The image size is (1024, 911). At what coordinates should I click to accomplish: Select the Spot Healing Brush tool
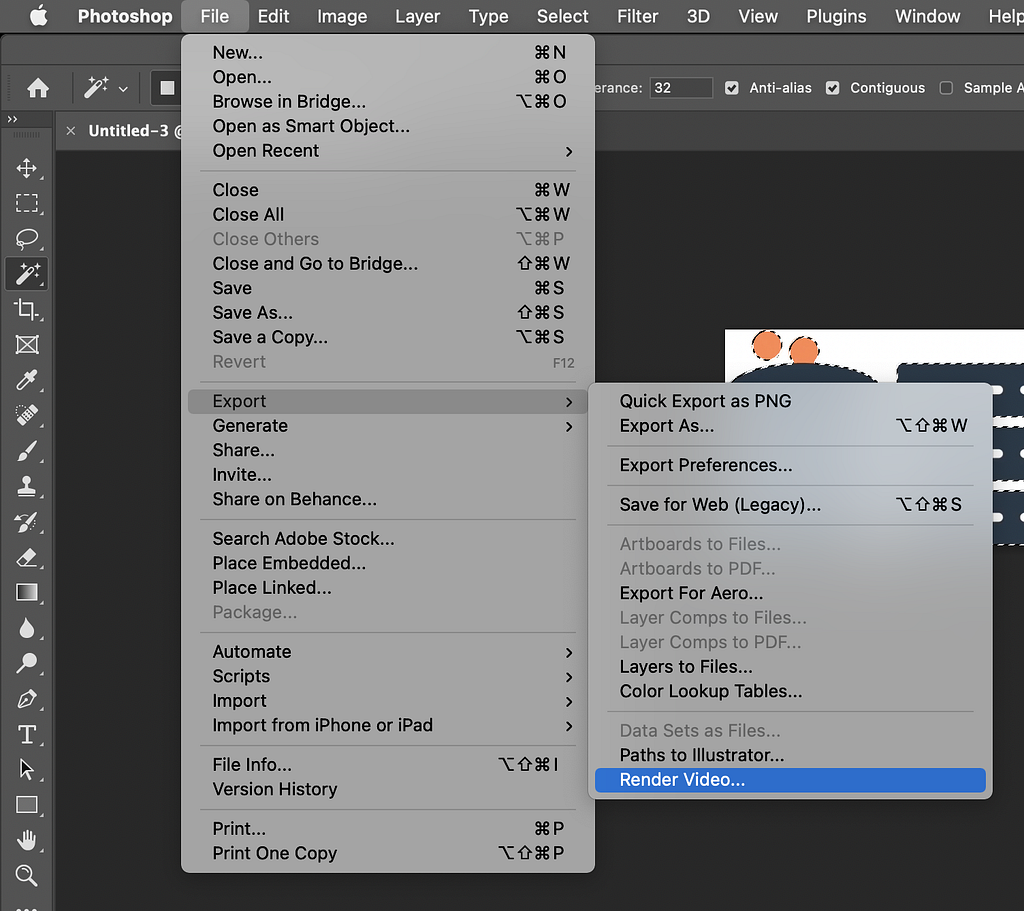coord(26,415)
